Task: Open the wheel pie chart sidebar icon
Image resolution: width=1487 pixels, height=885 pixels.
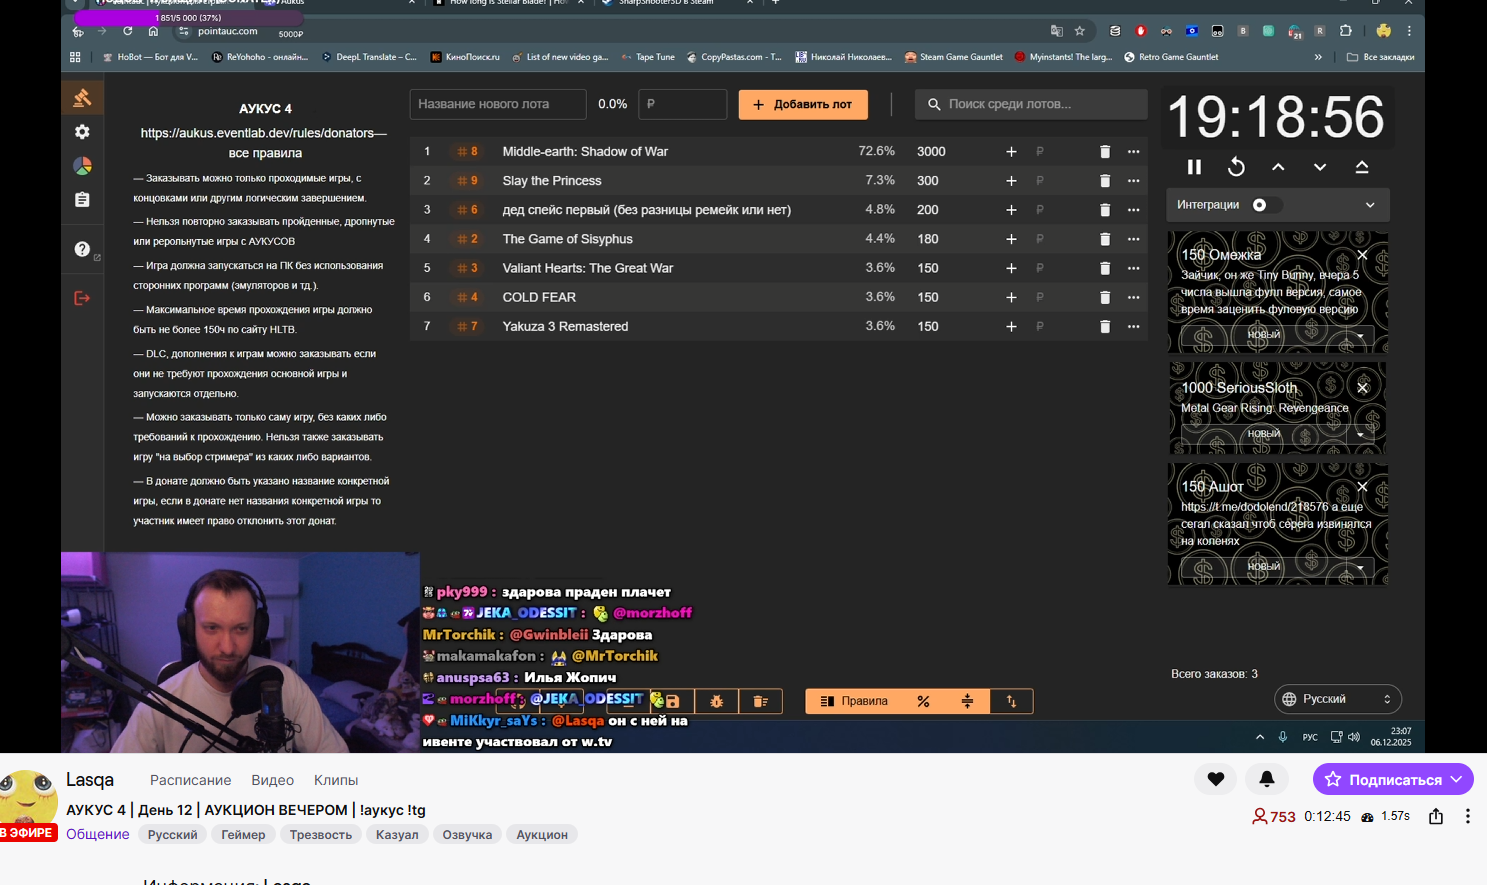Action: click(82, 166)
